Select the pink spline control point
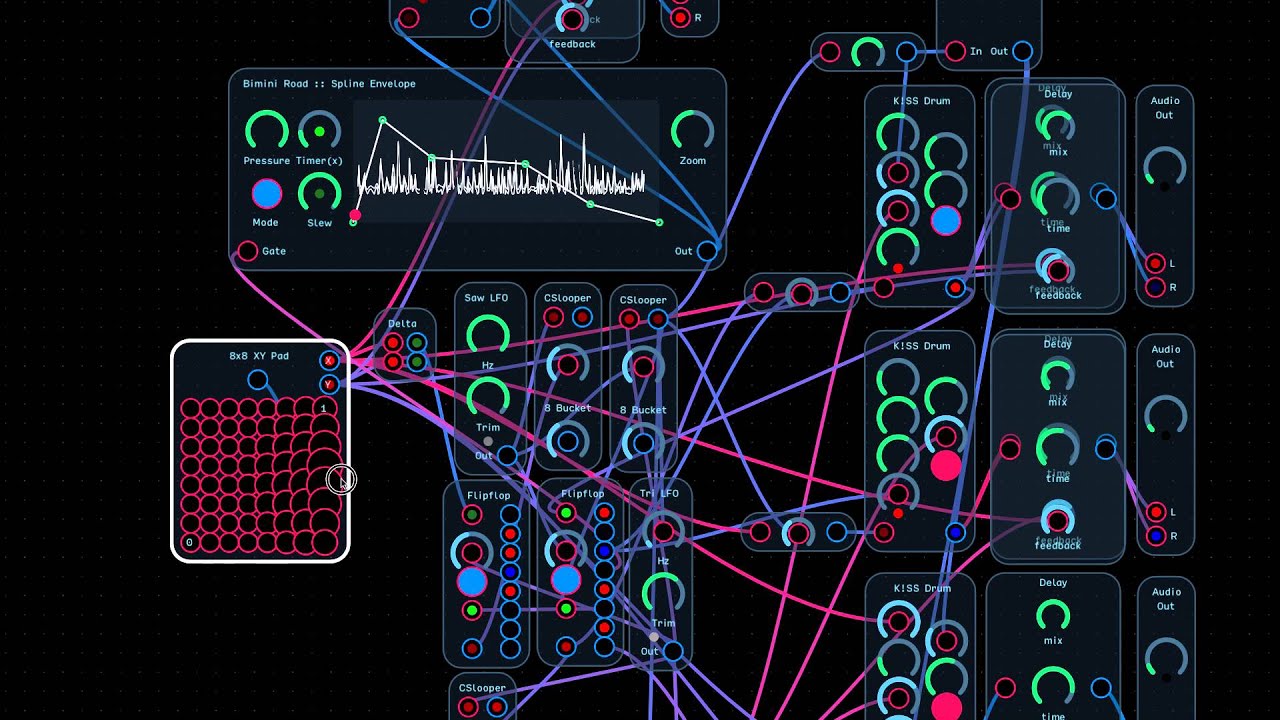Screen dimensions: 1280x720 355,215
